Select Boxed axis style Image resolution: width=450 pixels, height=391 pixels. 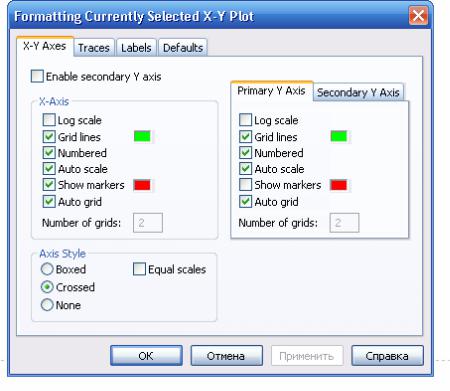coord(47,269)
